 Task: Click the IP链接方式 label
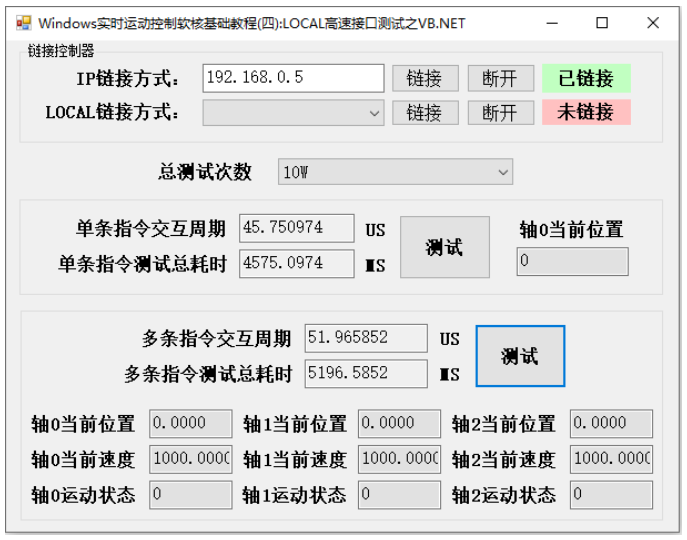click(127, 79)
